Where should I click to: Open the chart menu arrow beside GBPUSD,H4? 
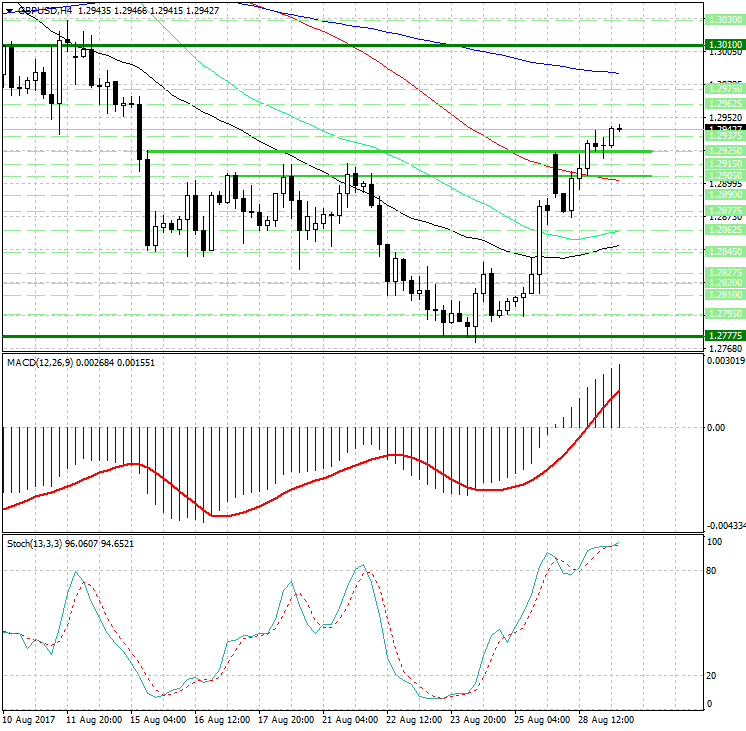pos(8,8)
